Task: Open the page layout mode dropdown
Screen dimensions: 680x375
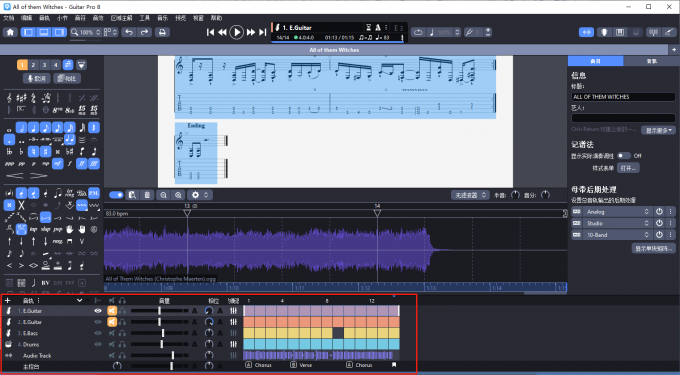Action: tap(110, 32)
